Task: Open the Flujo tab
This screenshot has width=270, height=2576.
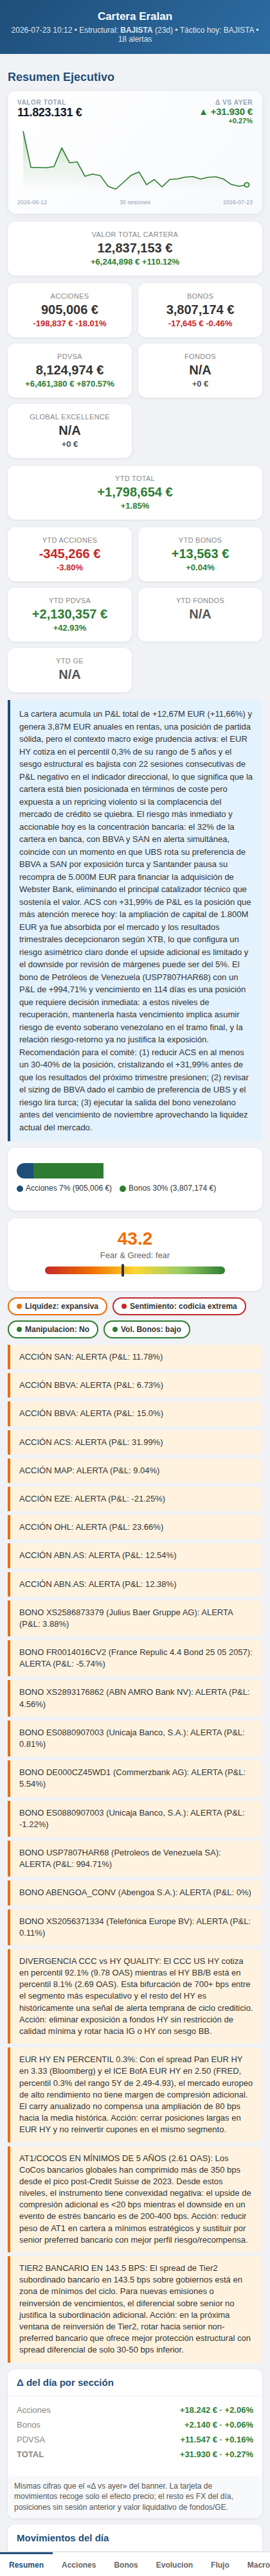Action: (x=220, y=2564)
